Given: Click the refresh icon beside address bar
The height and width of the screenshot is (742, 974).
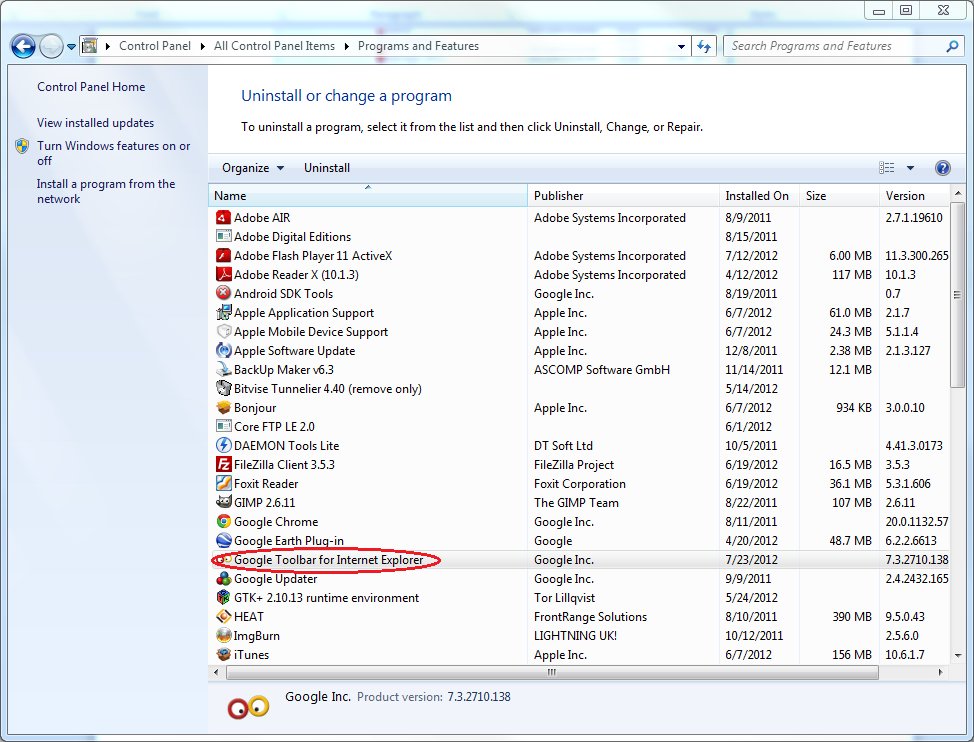Looking at the screenshot, I should click(705, 46).
